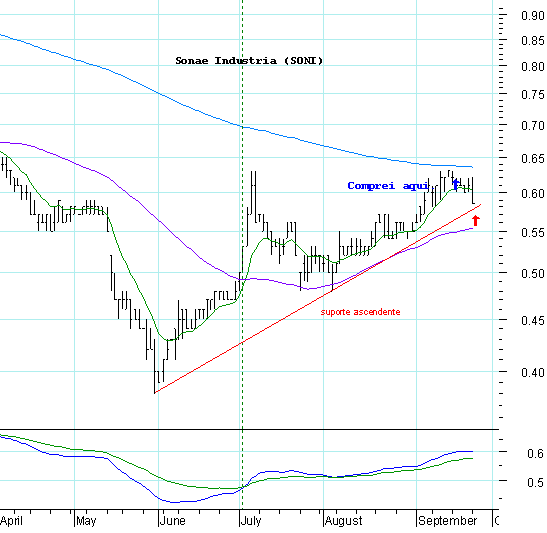Select the 0.70 price axis label
This screenshot has width=547, height=533.
click(533, 126)
